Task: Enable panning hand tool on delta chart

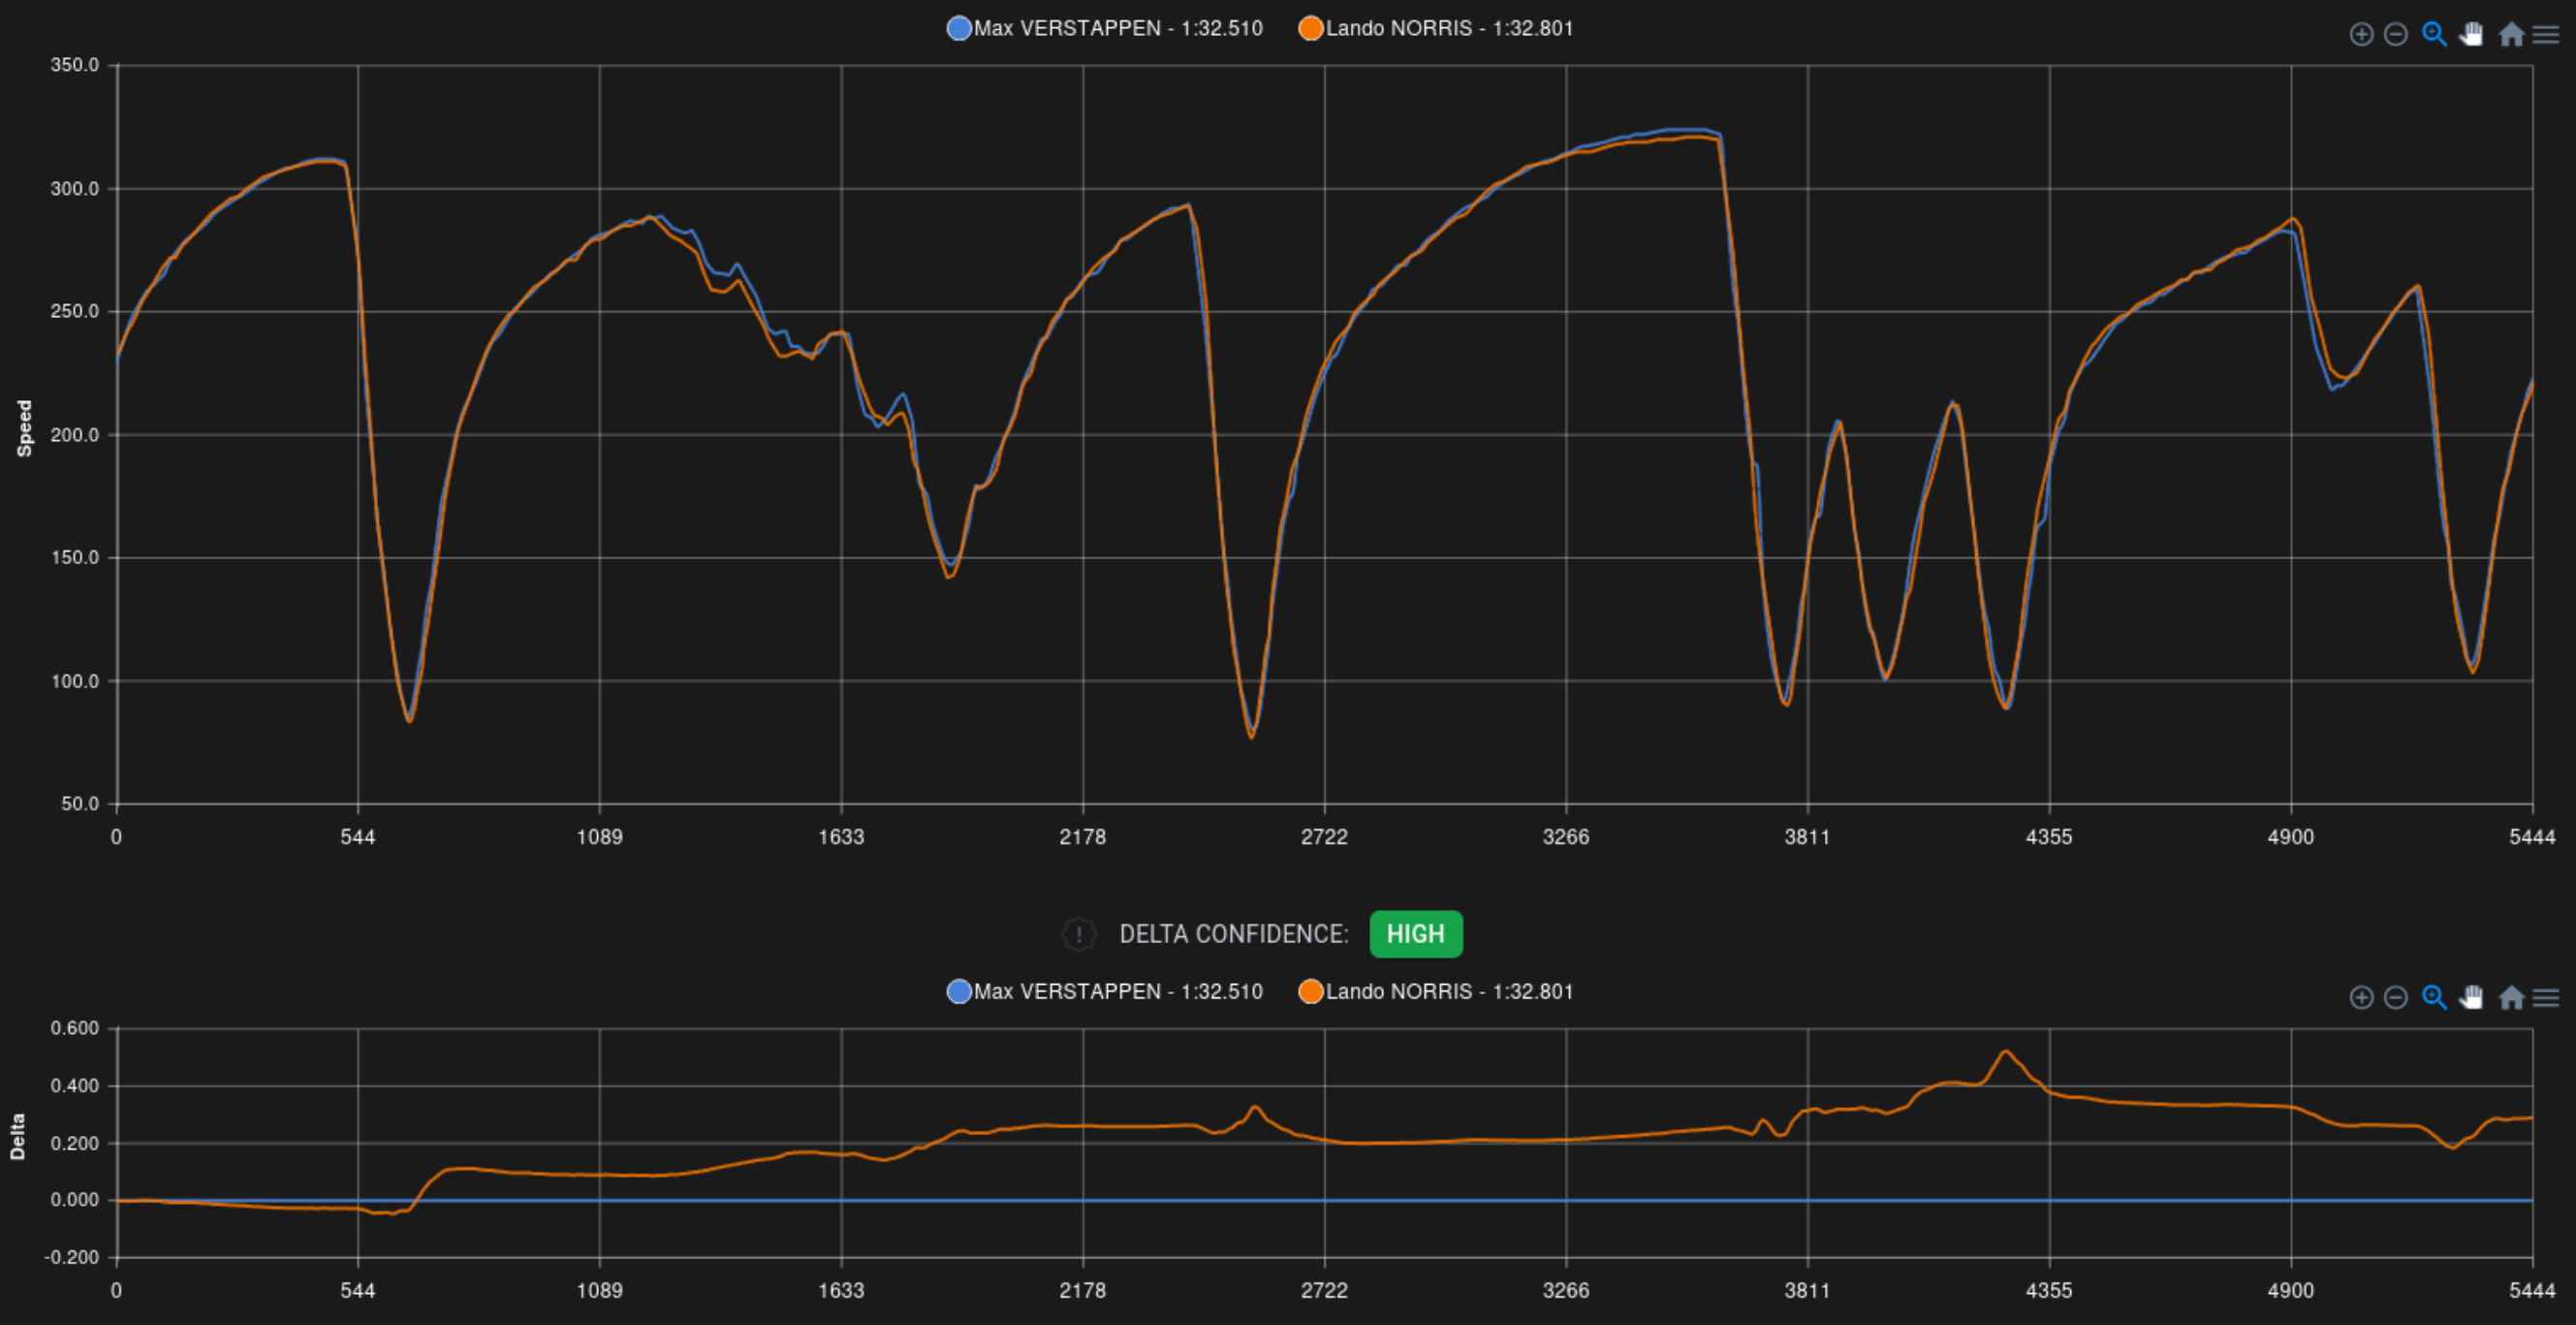Action: click(2471, 998)
